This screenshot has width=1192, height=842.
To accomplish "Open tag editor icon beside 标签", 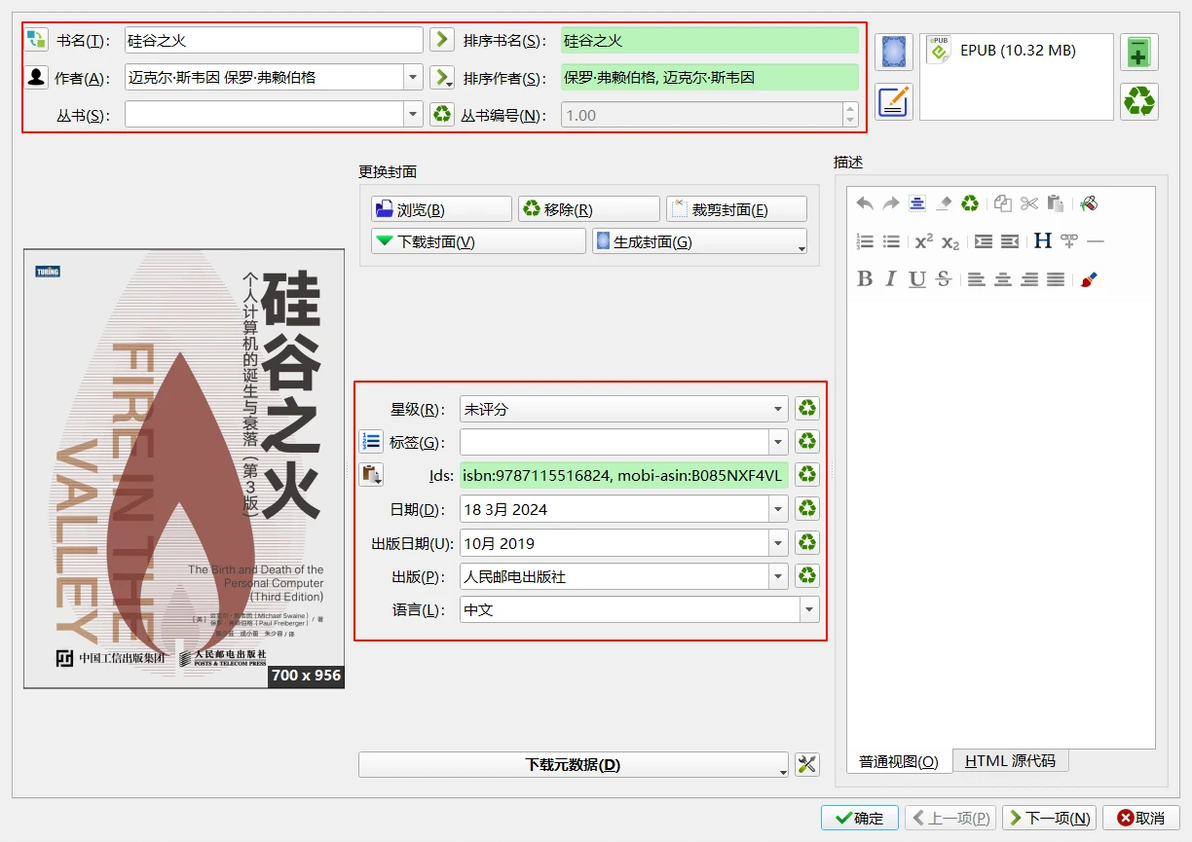I will point(371,442).
